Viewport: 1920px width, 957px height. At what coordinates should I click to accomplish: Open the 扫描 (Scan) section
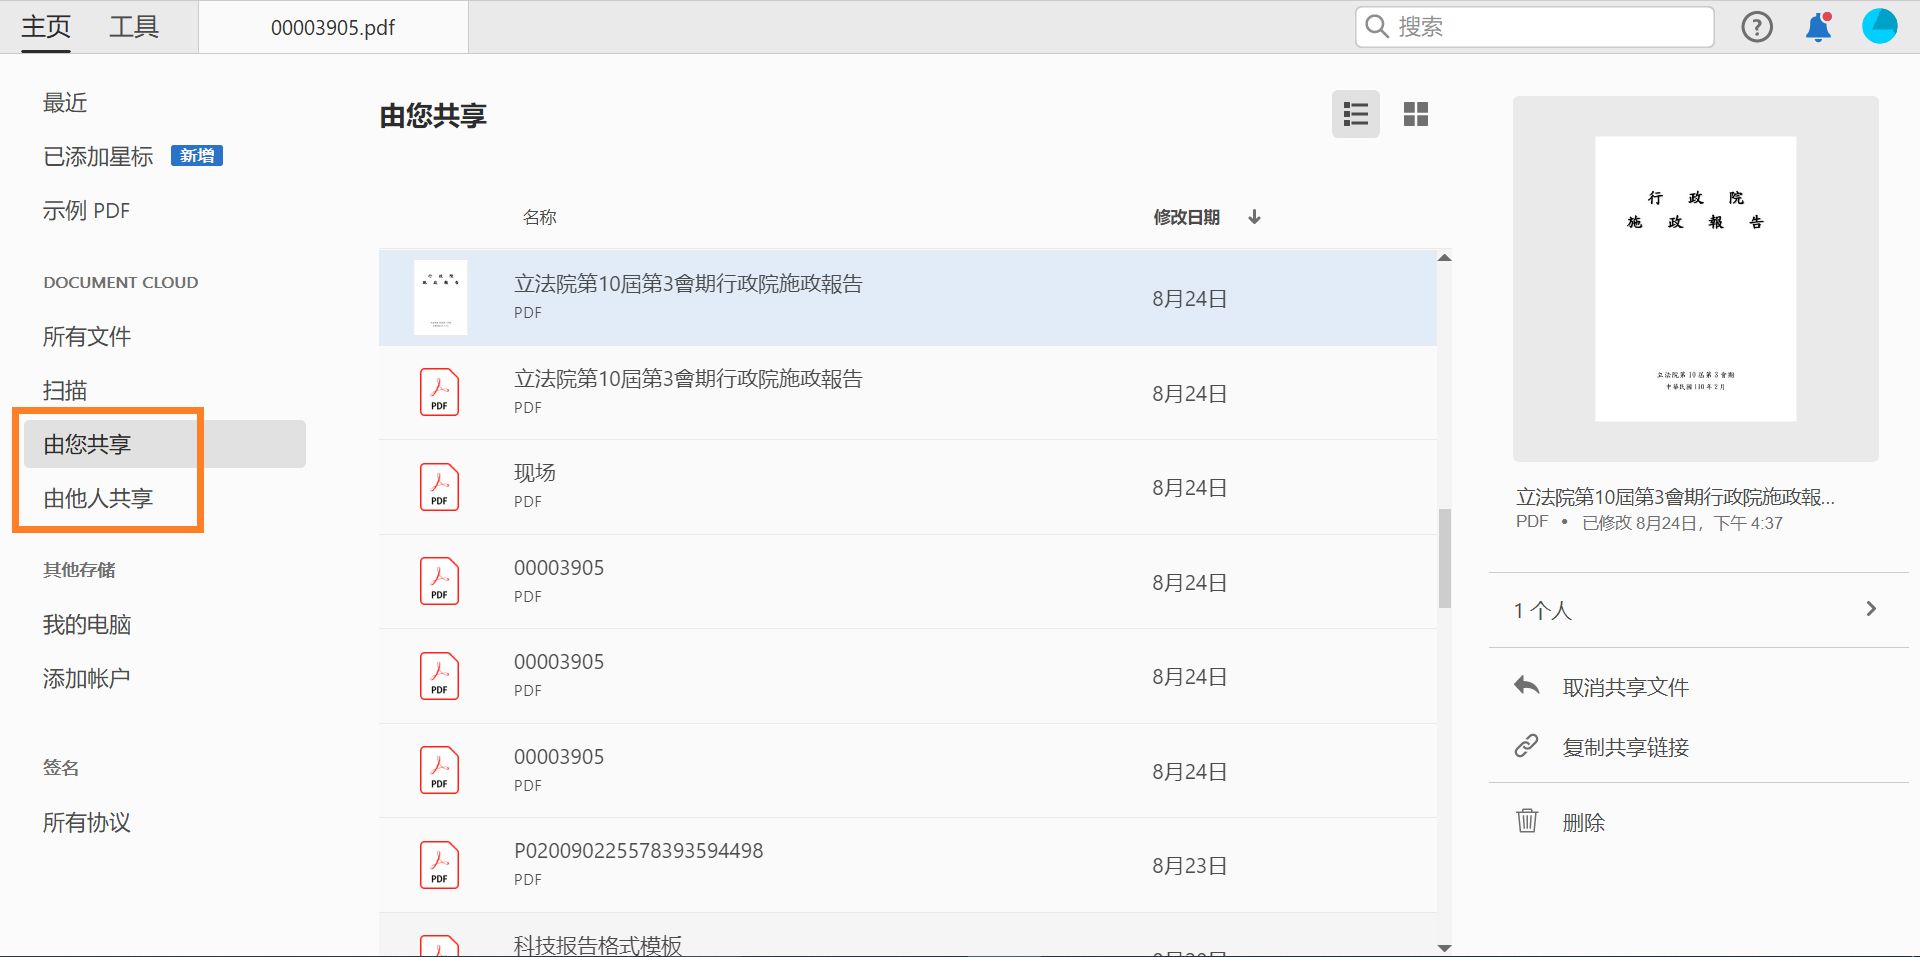[64, 390]
